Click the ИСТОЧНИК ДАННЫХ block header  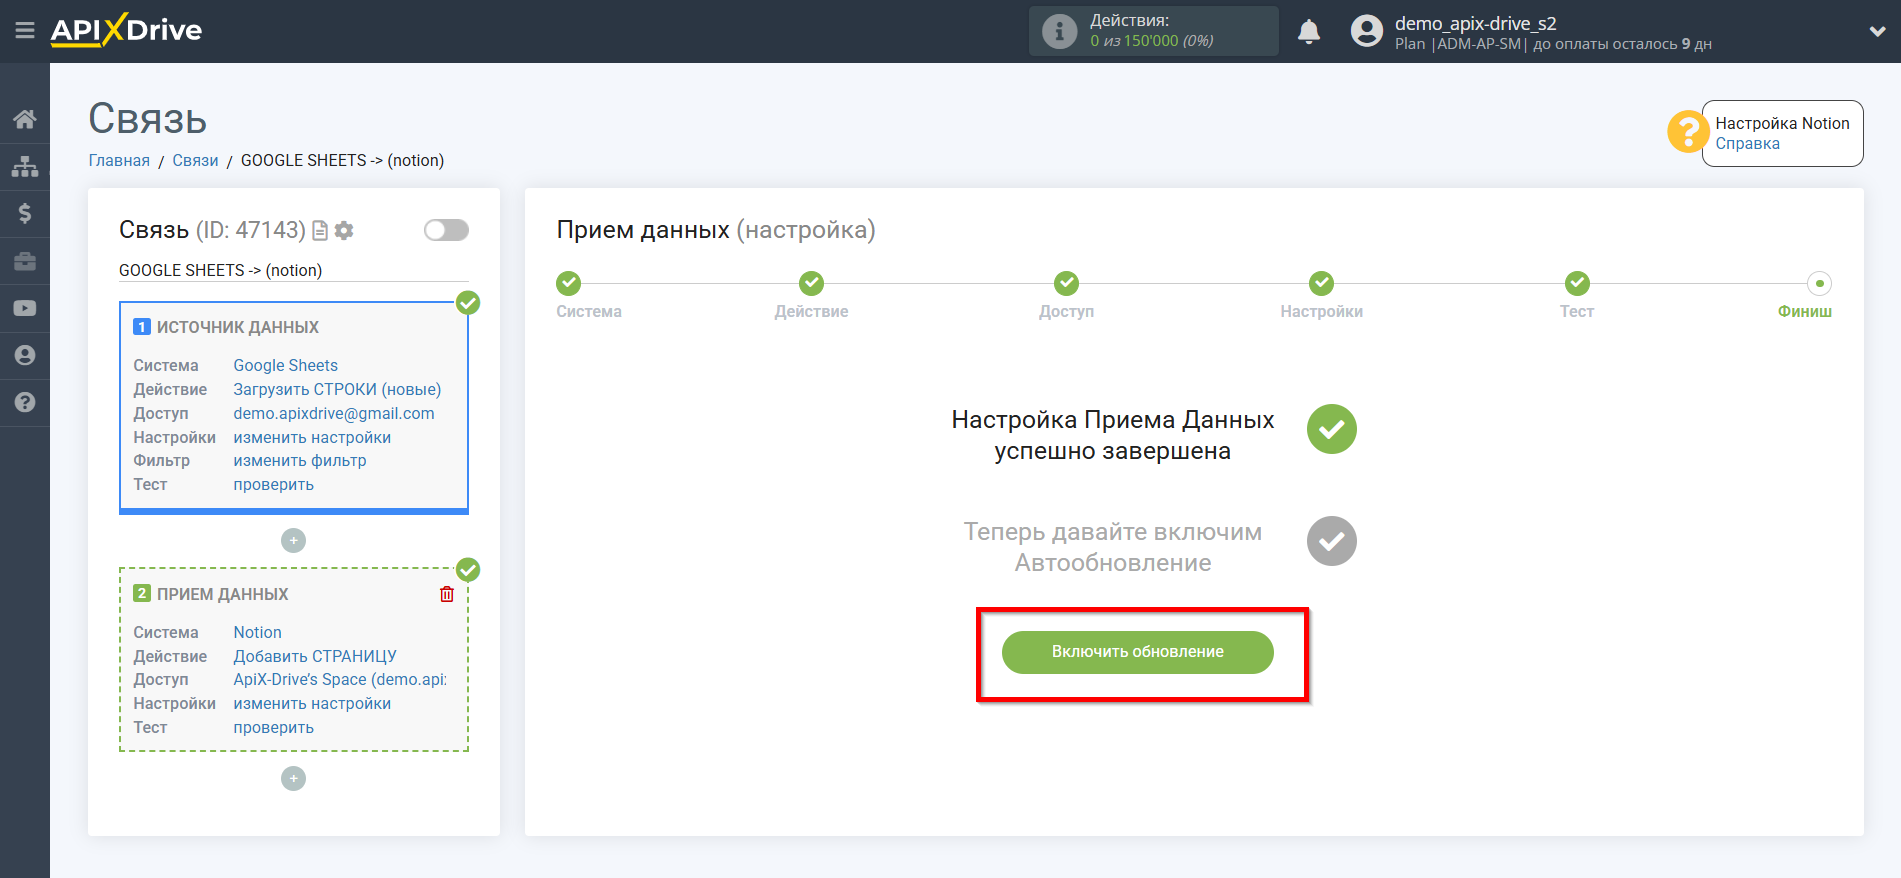coord(237,327)
